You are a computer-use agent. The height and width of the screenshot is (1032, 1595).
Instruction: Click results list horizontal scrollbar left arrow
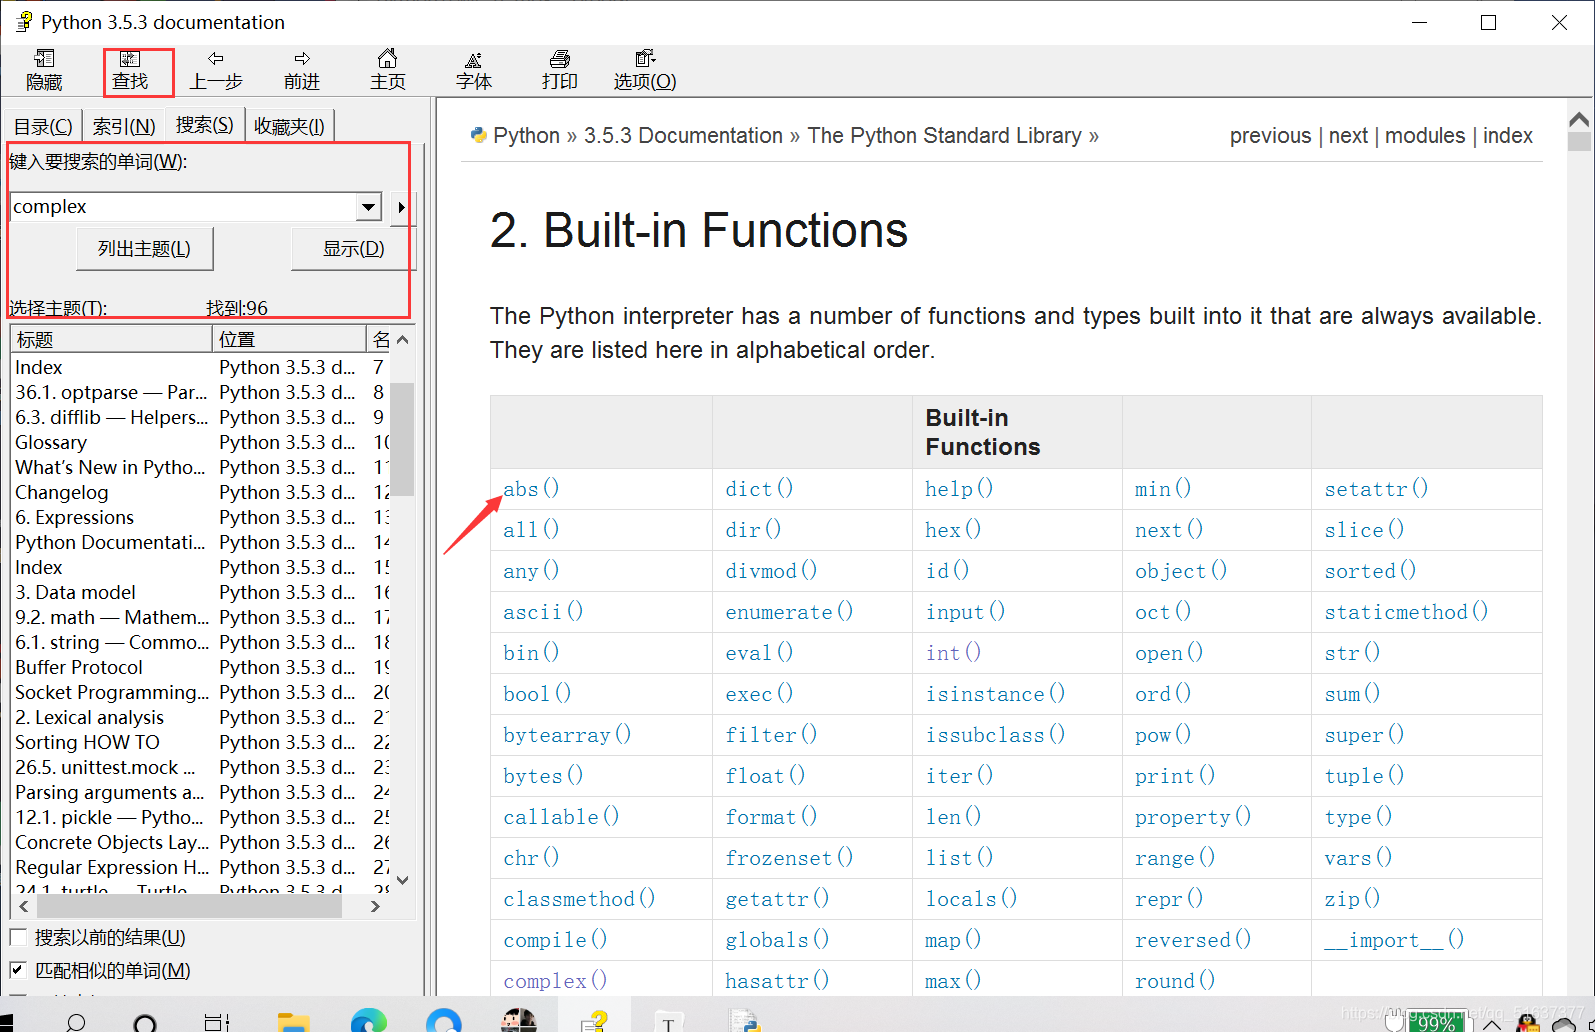point(24,906)
